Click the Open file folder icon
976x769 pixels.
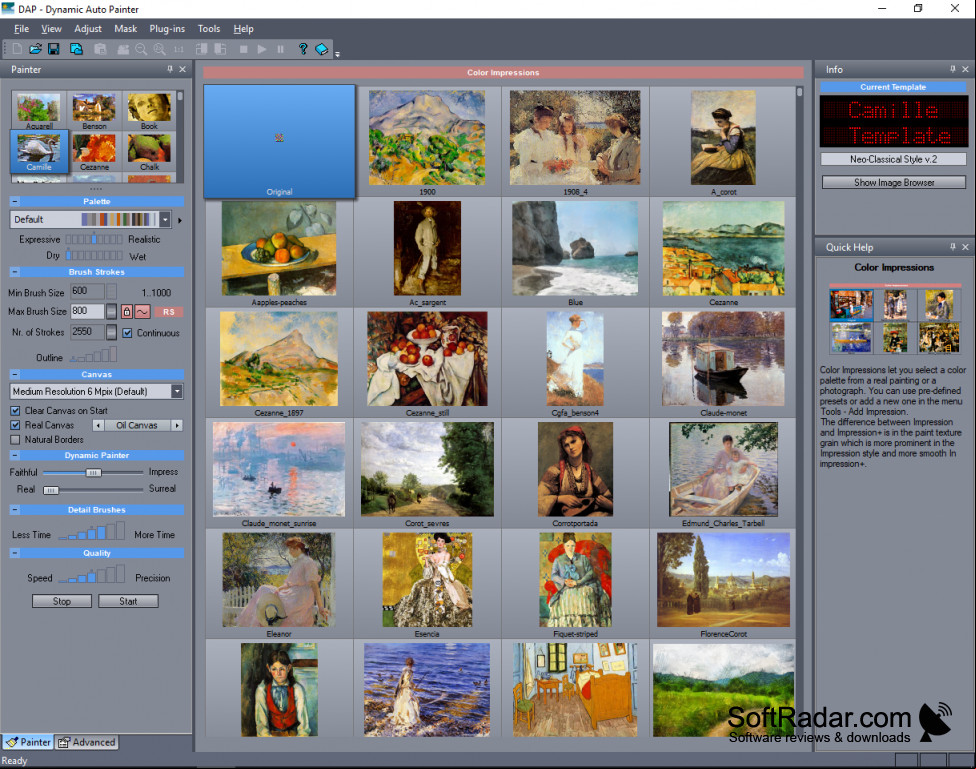(x=35, y=49)
